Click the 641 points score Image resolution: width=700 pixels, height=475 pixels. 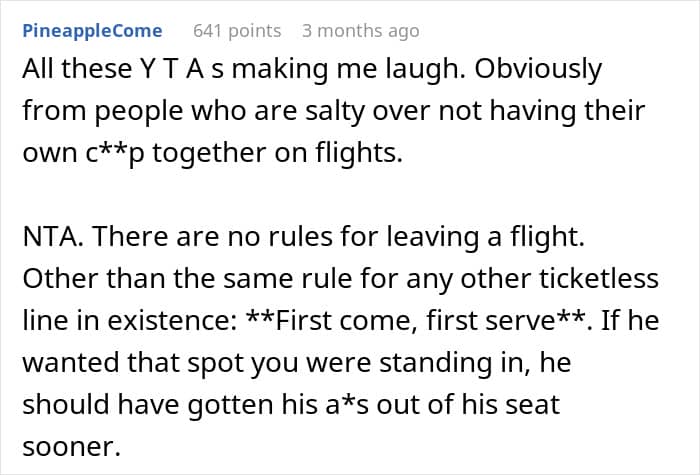[237, 31]
